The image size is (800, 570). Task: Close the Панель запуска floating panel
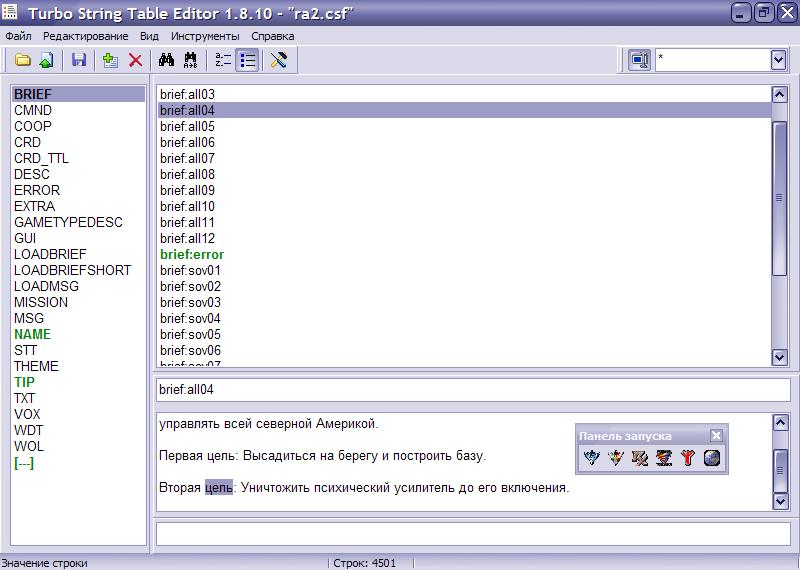point(716,435)
